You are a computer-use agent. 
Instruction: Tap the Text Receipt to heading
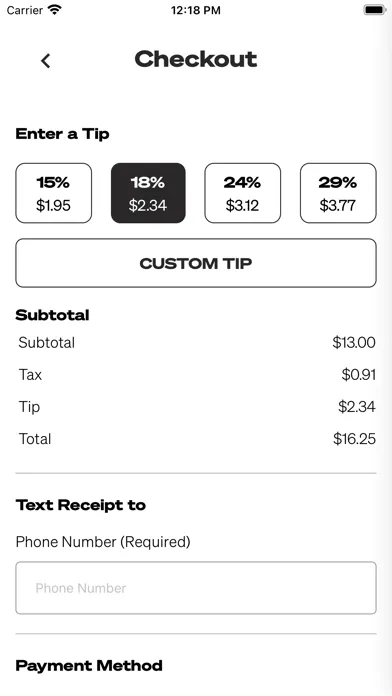81,505
